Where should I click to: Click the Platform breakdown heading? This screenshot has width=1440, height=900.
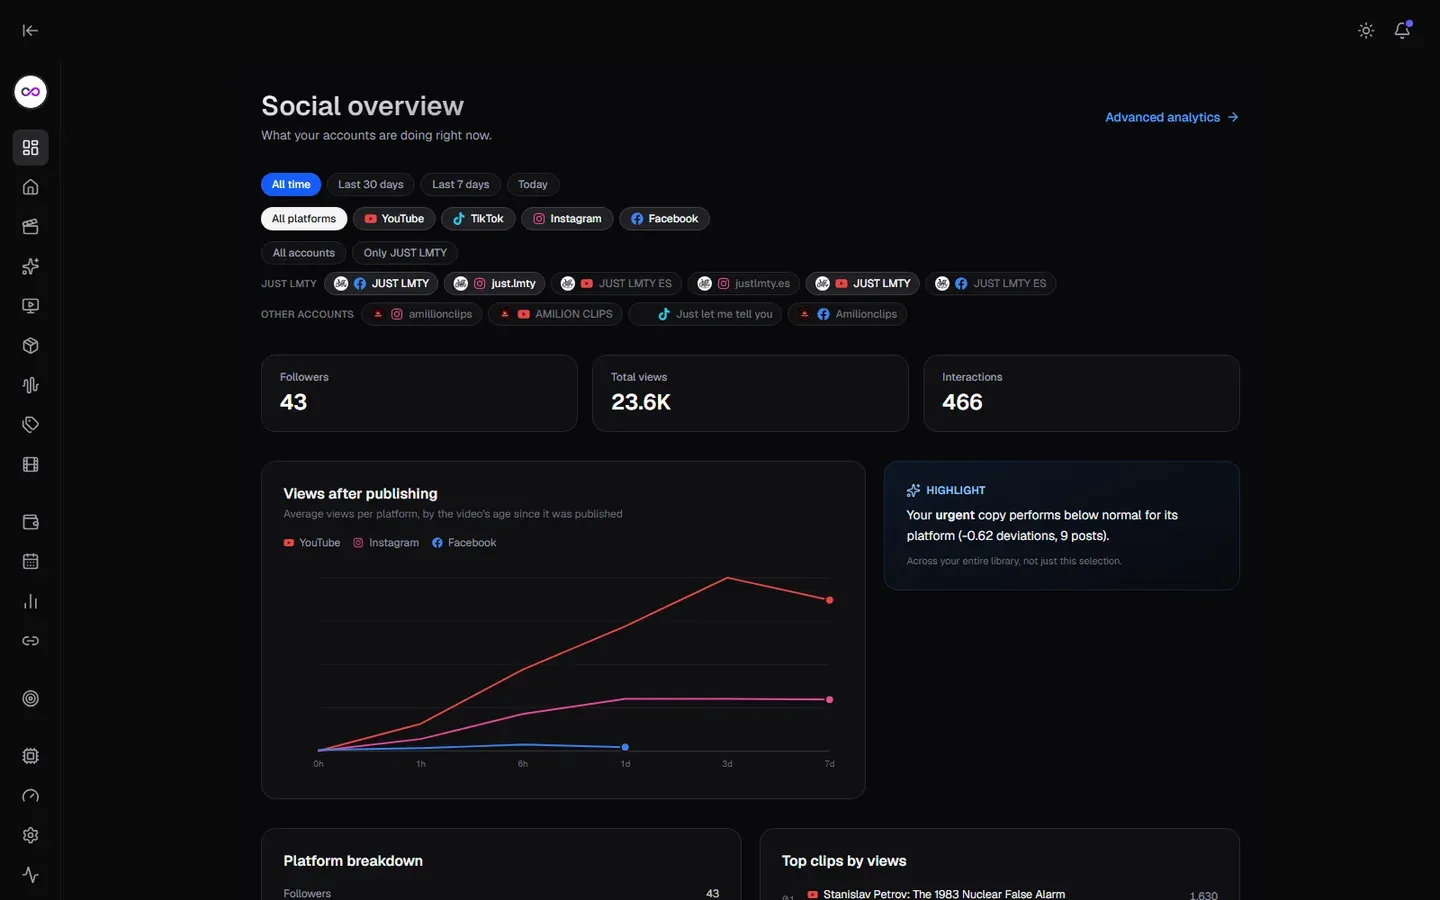click(x=353, y=861)
